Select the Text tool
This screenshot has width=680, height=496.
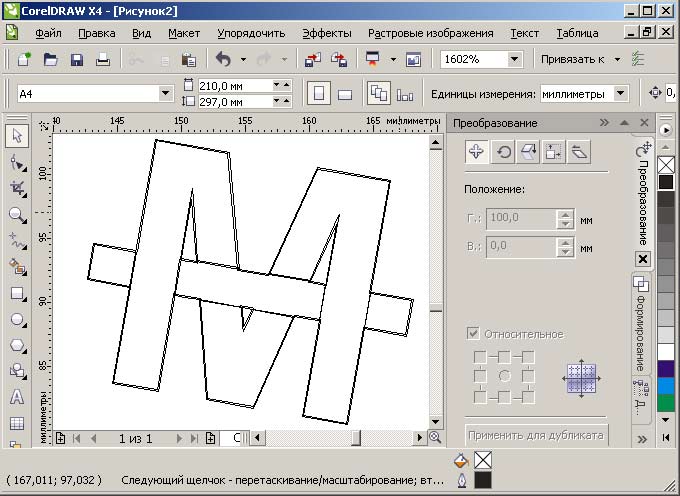click(x=17, y=397)
